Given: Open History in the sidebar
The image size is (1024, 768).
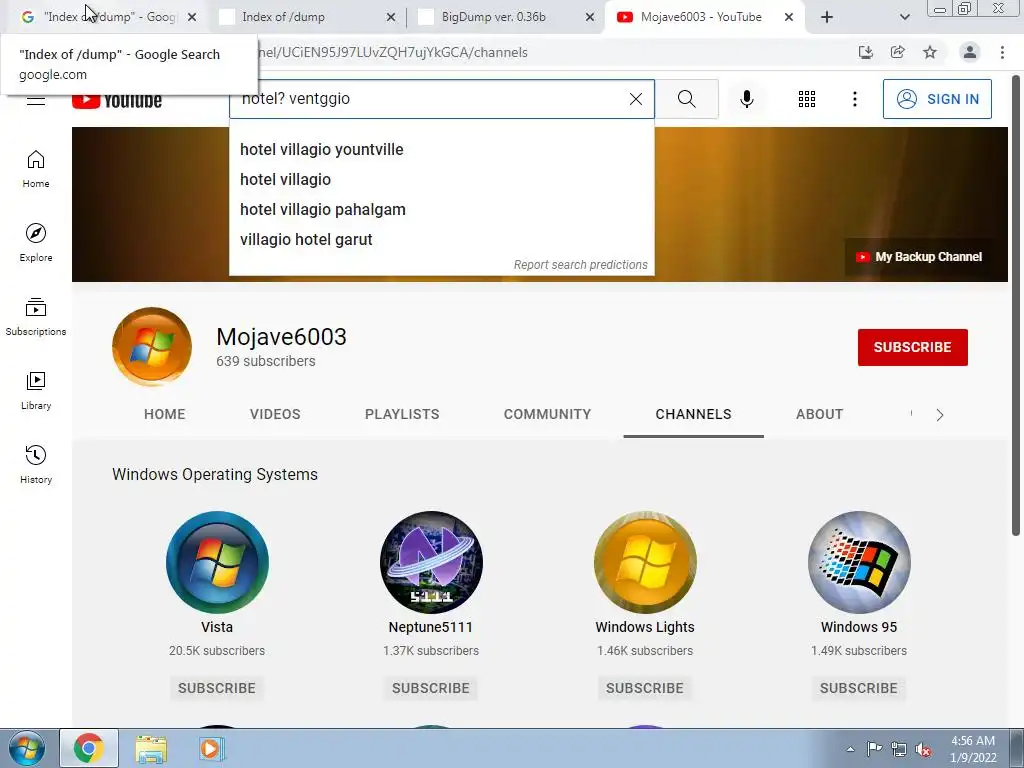Looking at the screenshot, I should (x=36, y=464).
